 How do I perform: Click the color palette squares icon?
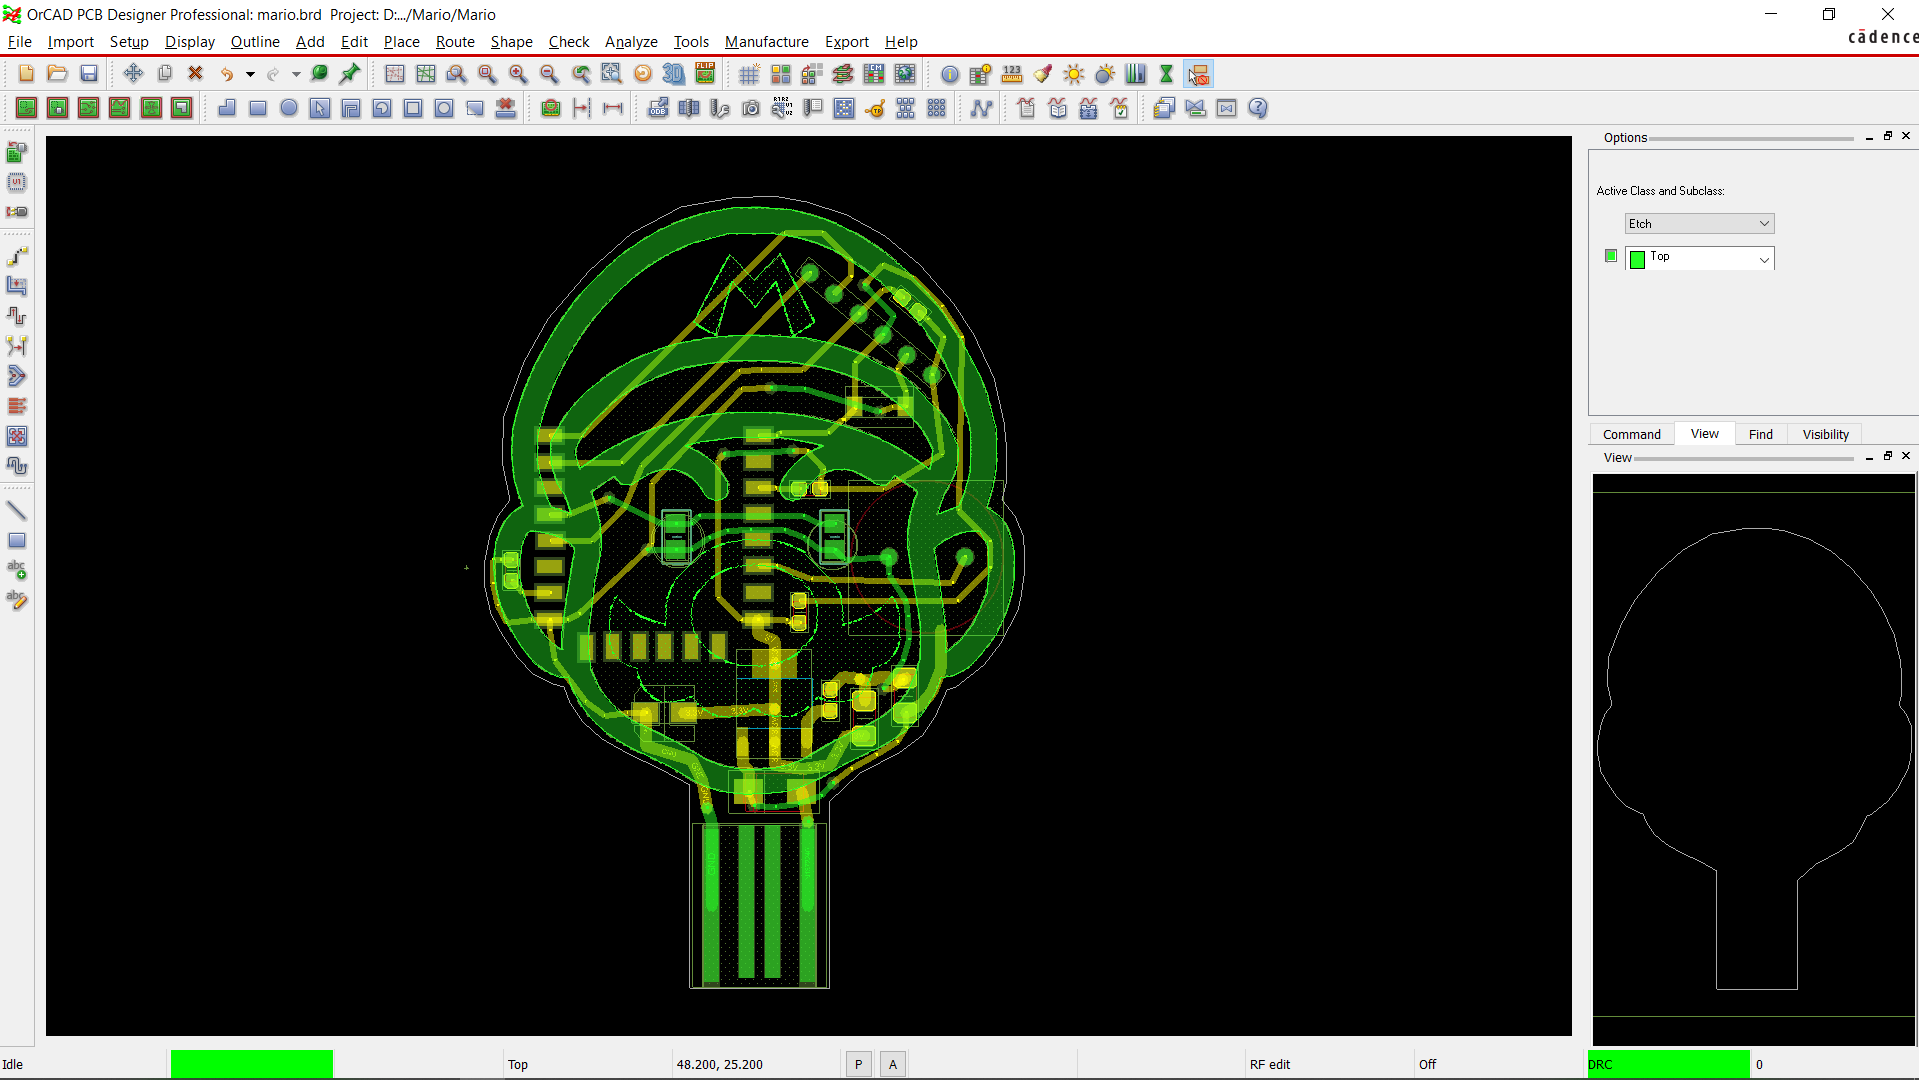pos(781,74)
